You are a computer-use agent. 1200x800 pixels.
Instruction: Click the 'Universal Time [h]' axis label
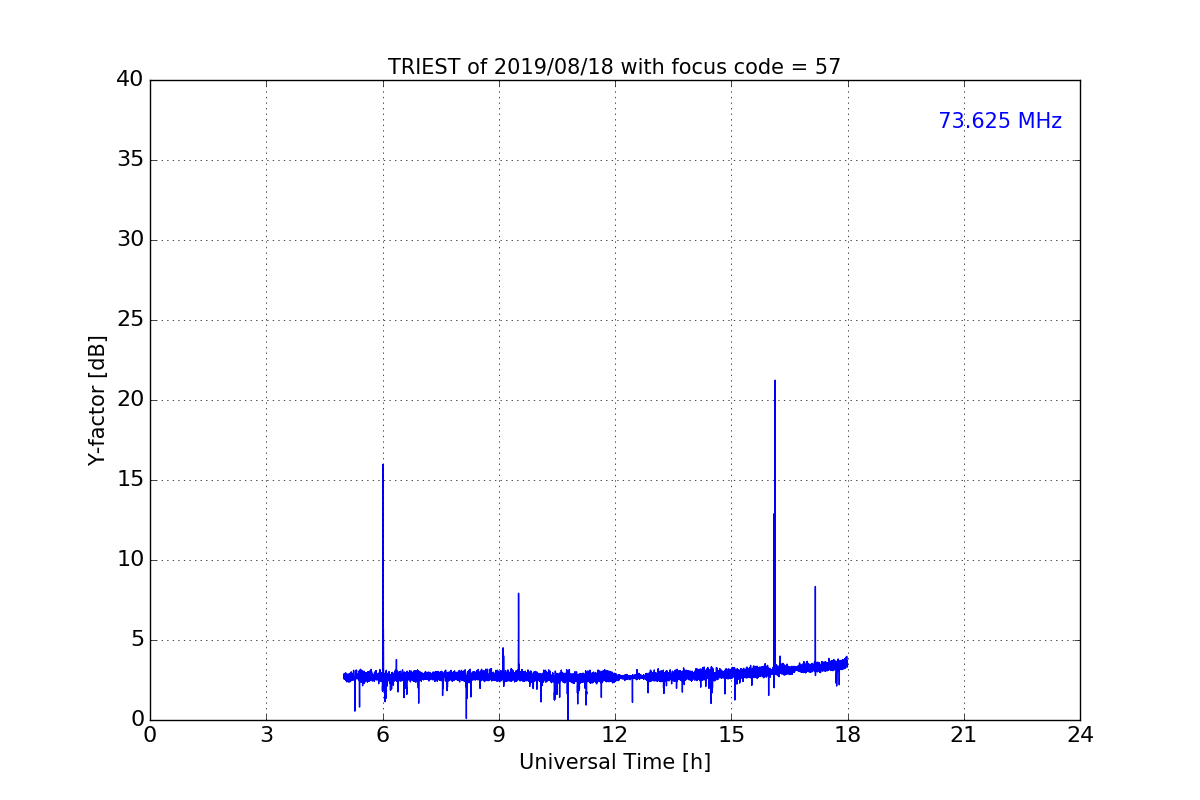pos(614,762)
